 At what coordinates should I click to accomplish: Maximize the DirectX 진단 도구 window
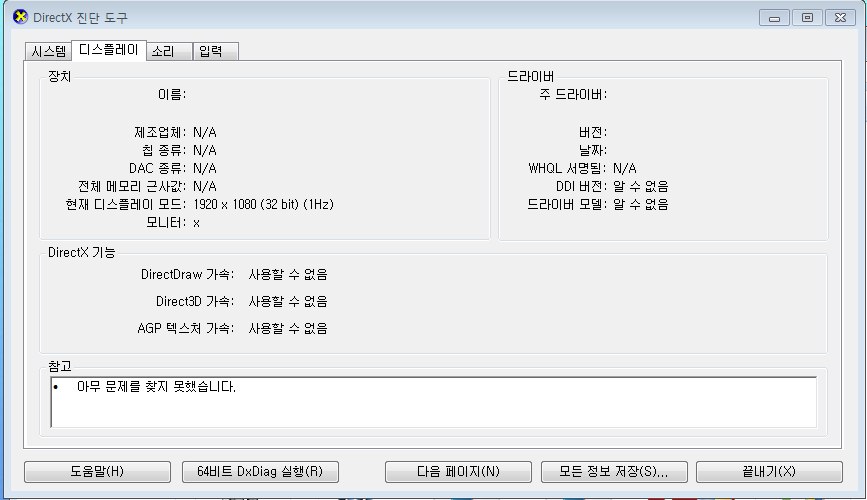(807, 18)
